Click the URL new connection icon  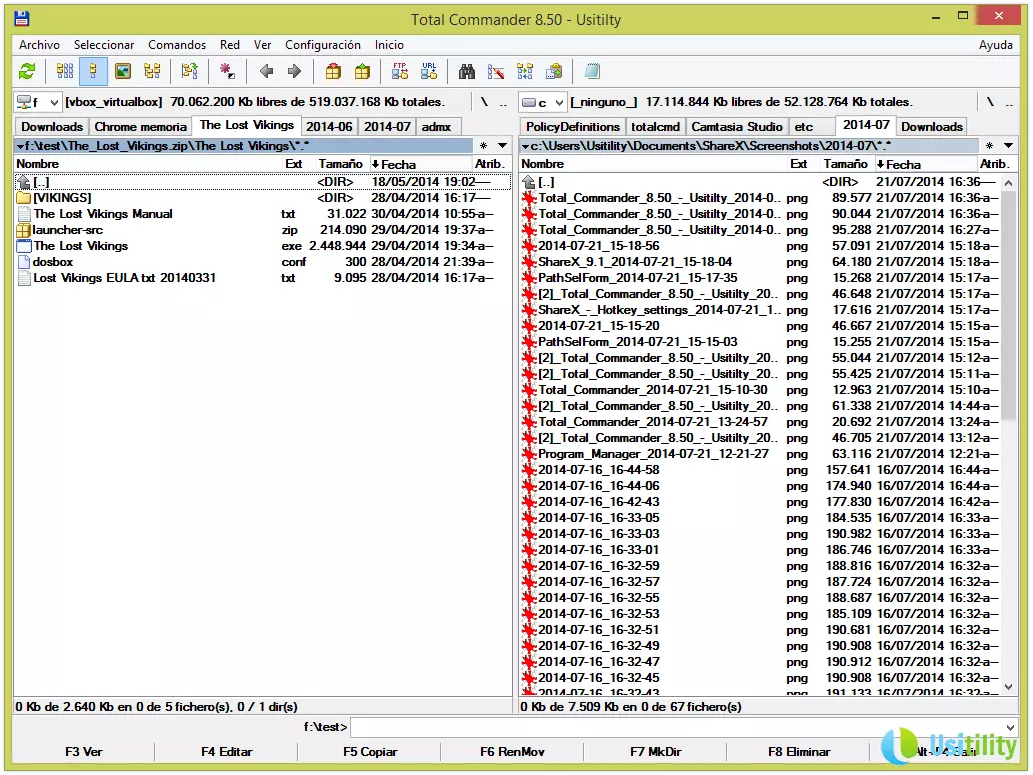point(429,71)
